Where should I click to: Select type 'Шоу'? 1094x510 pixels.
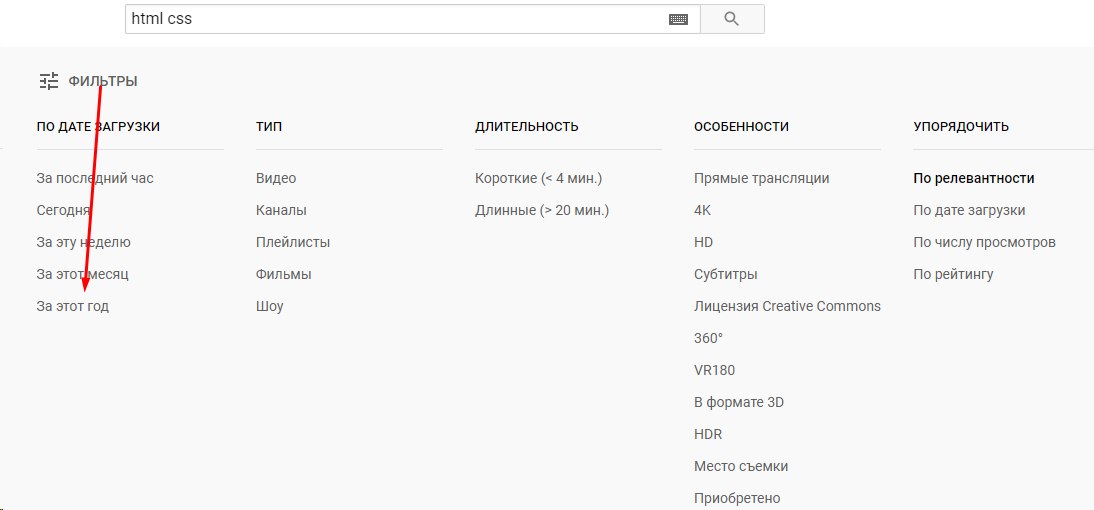click(x=270, y=307)
